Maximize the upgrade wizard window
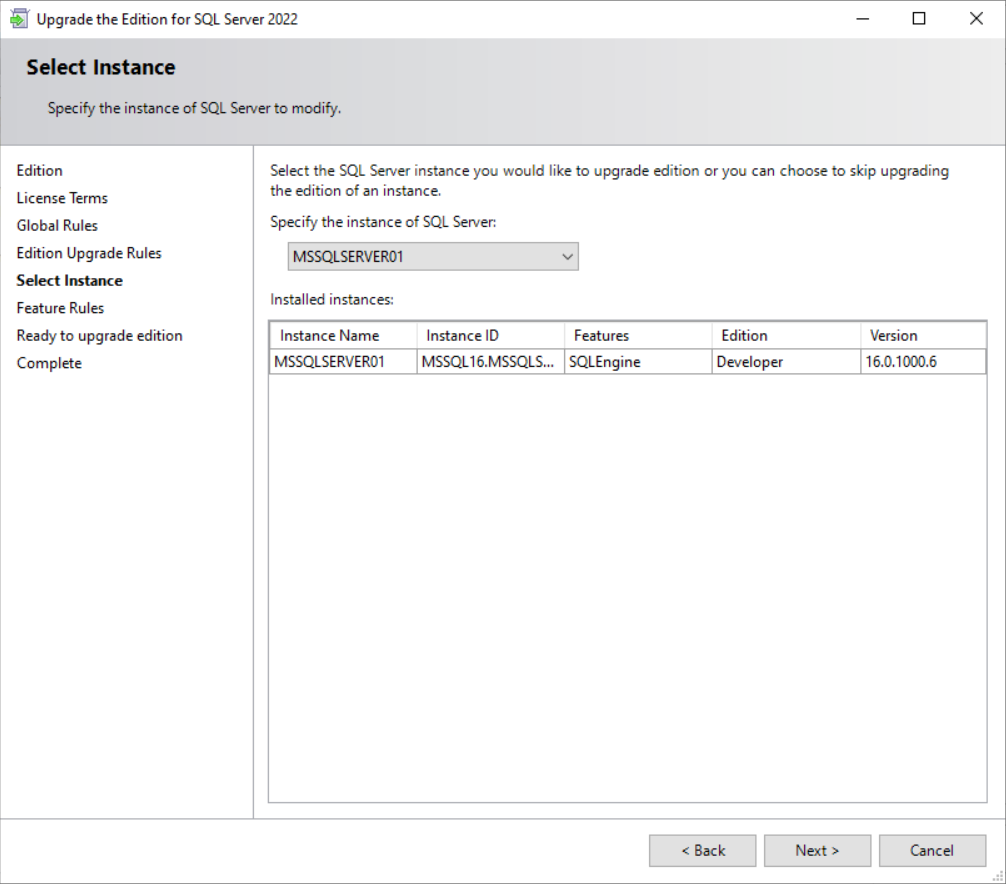The height and width of the screenshot is (884, 1006). [919, 19]
